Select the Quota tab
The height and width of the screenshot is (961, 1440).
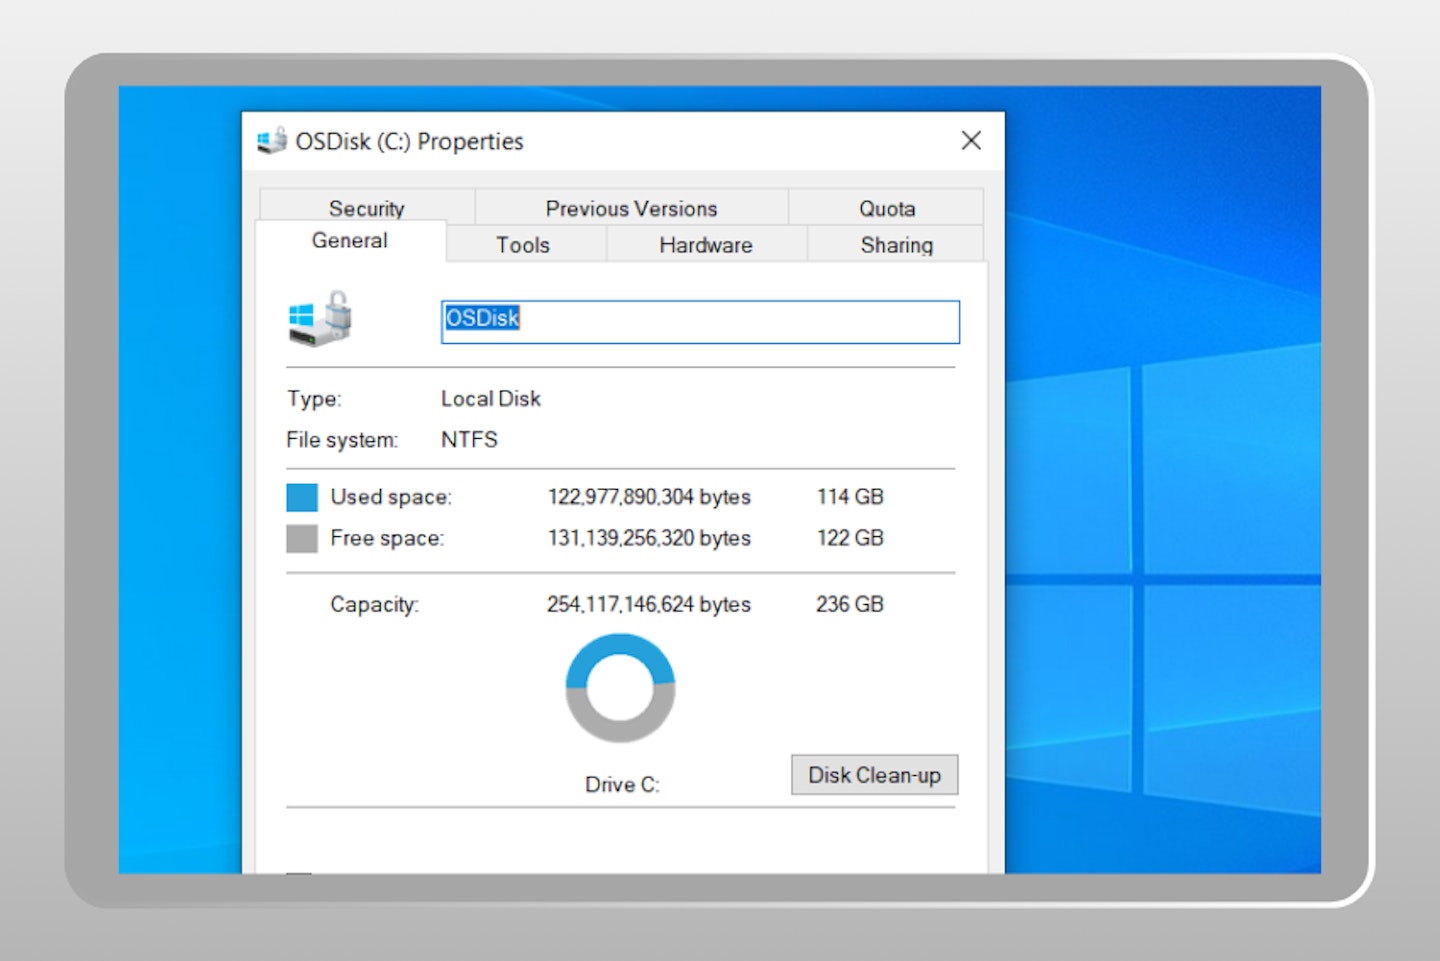tap(887, 208)
